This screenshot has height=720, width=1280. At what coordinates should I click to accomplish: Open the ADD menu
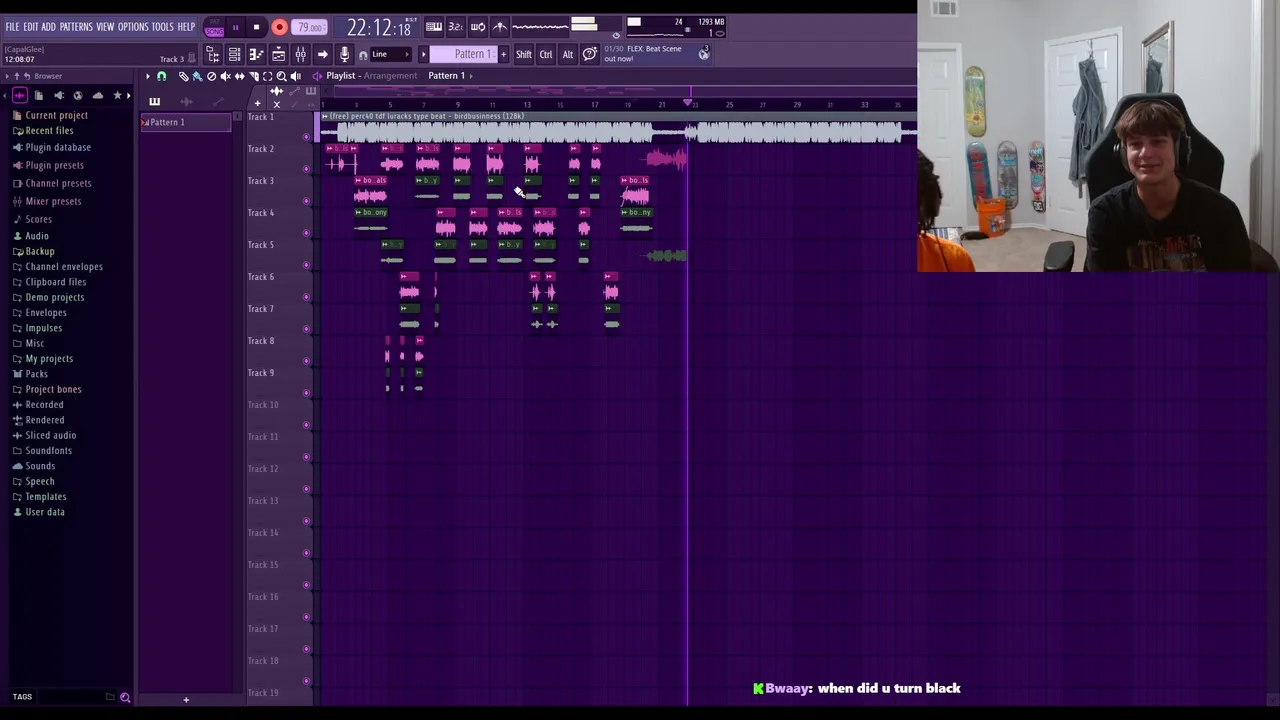(x=48, y=27)
